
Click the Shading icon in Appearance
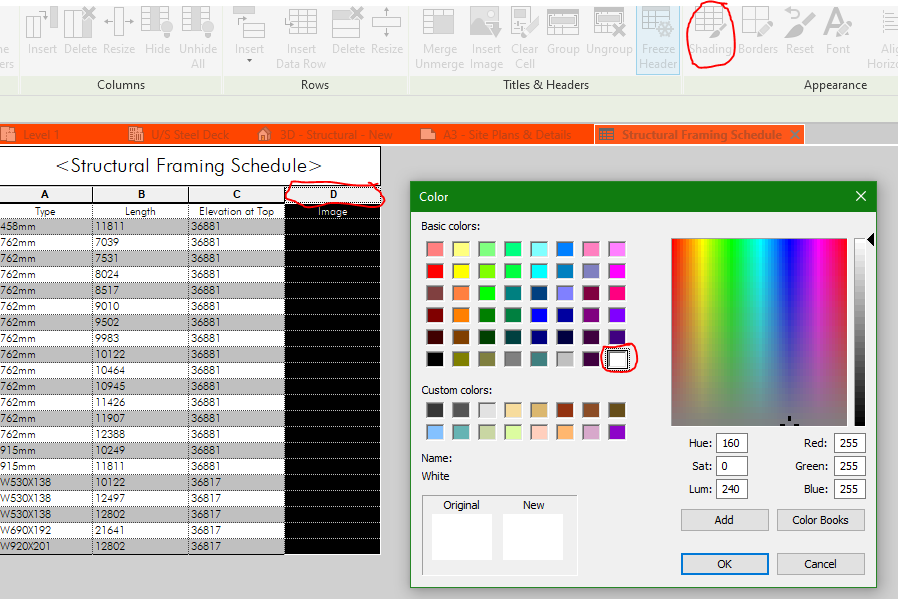710,23
